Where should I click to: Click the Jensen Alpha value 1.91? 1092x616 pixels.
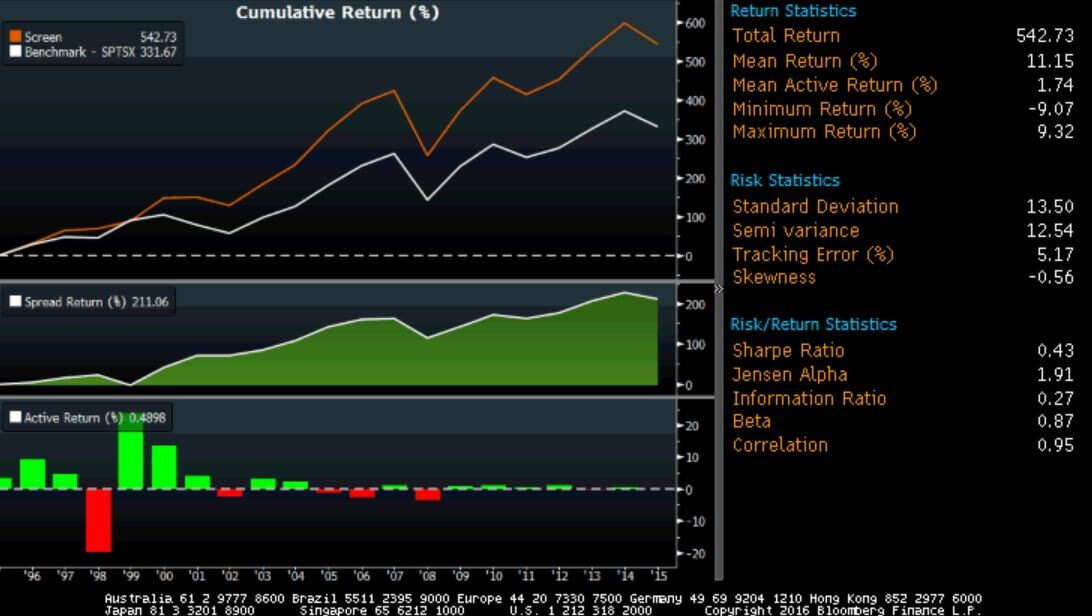[x=1055, y=374]
